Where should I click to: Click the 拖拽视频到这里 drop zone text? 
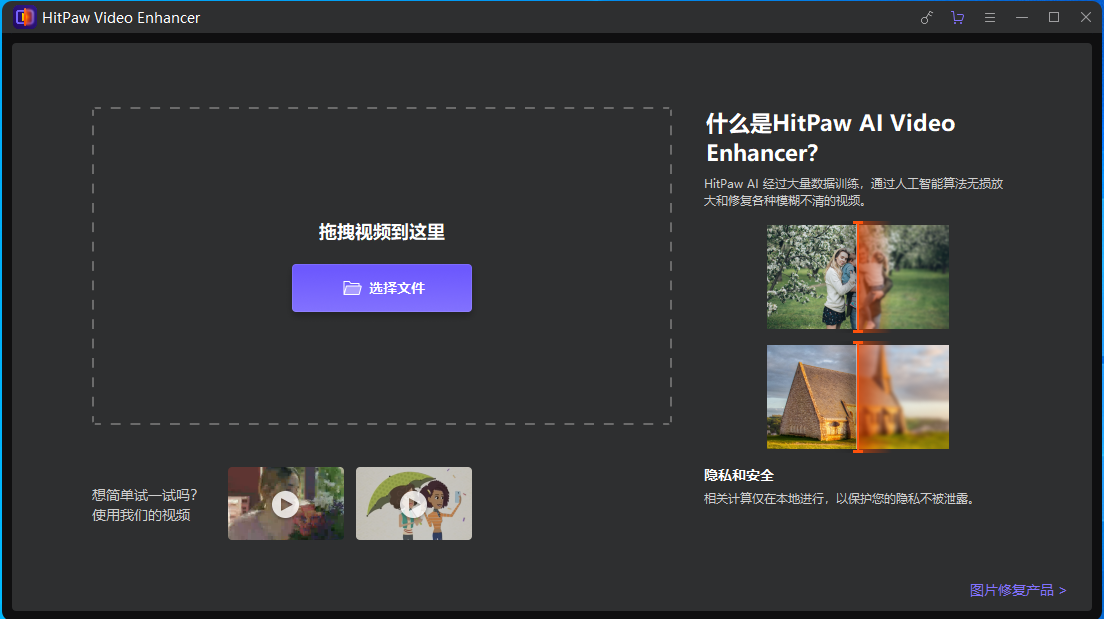tap(381, 232)
